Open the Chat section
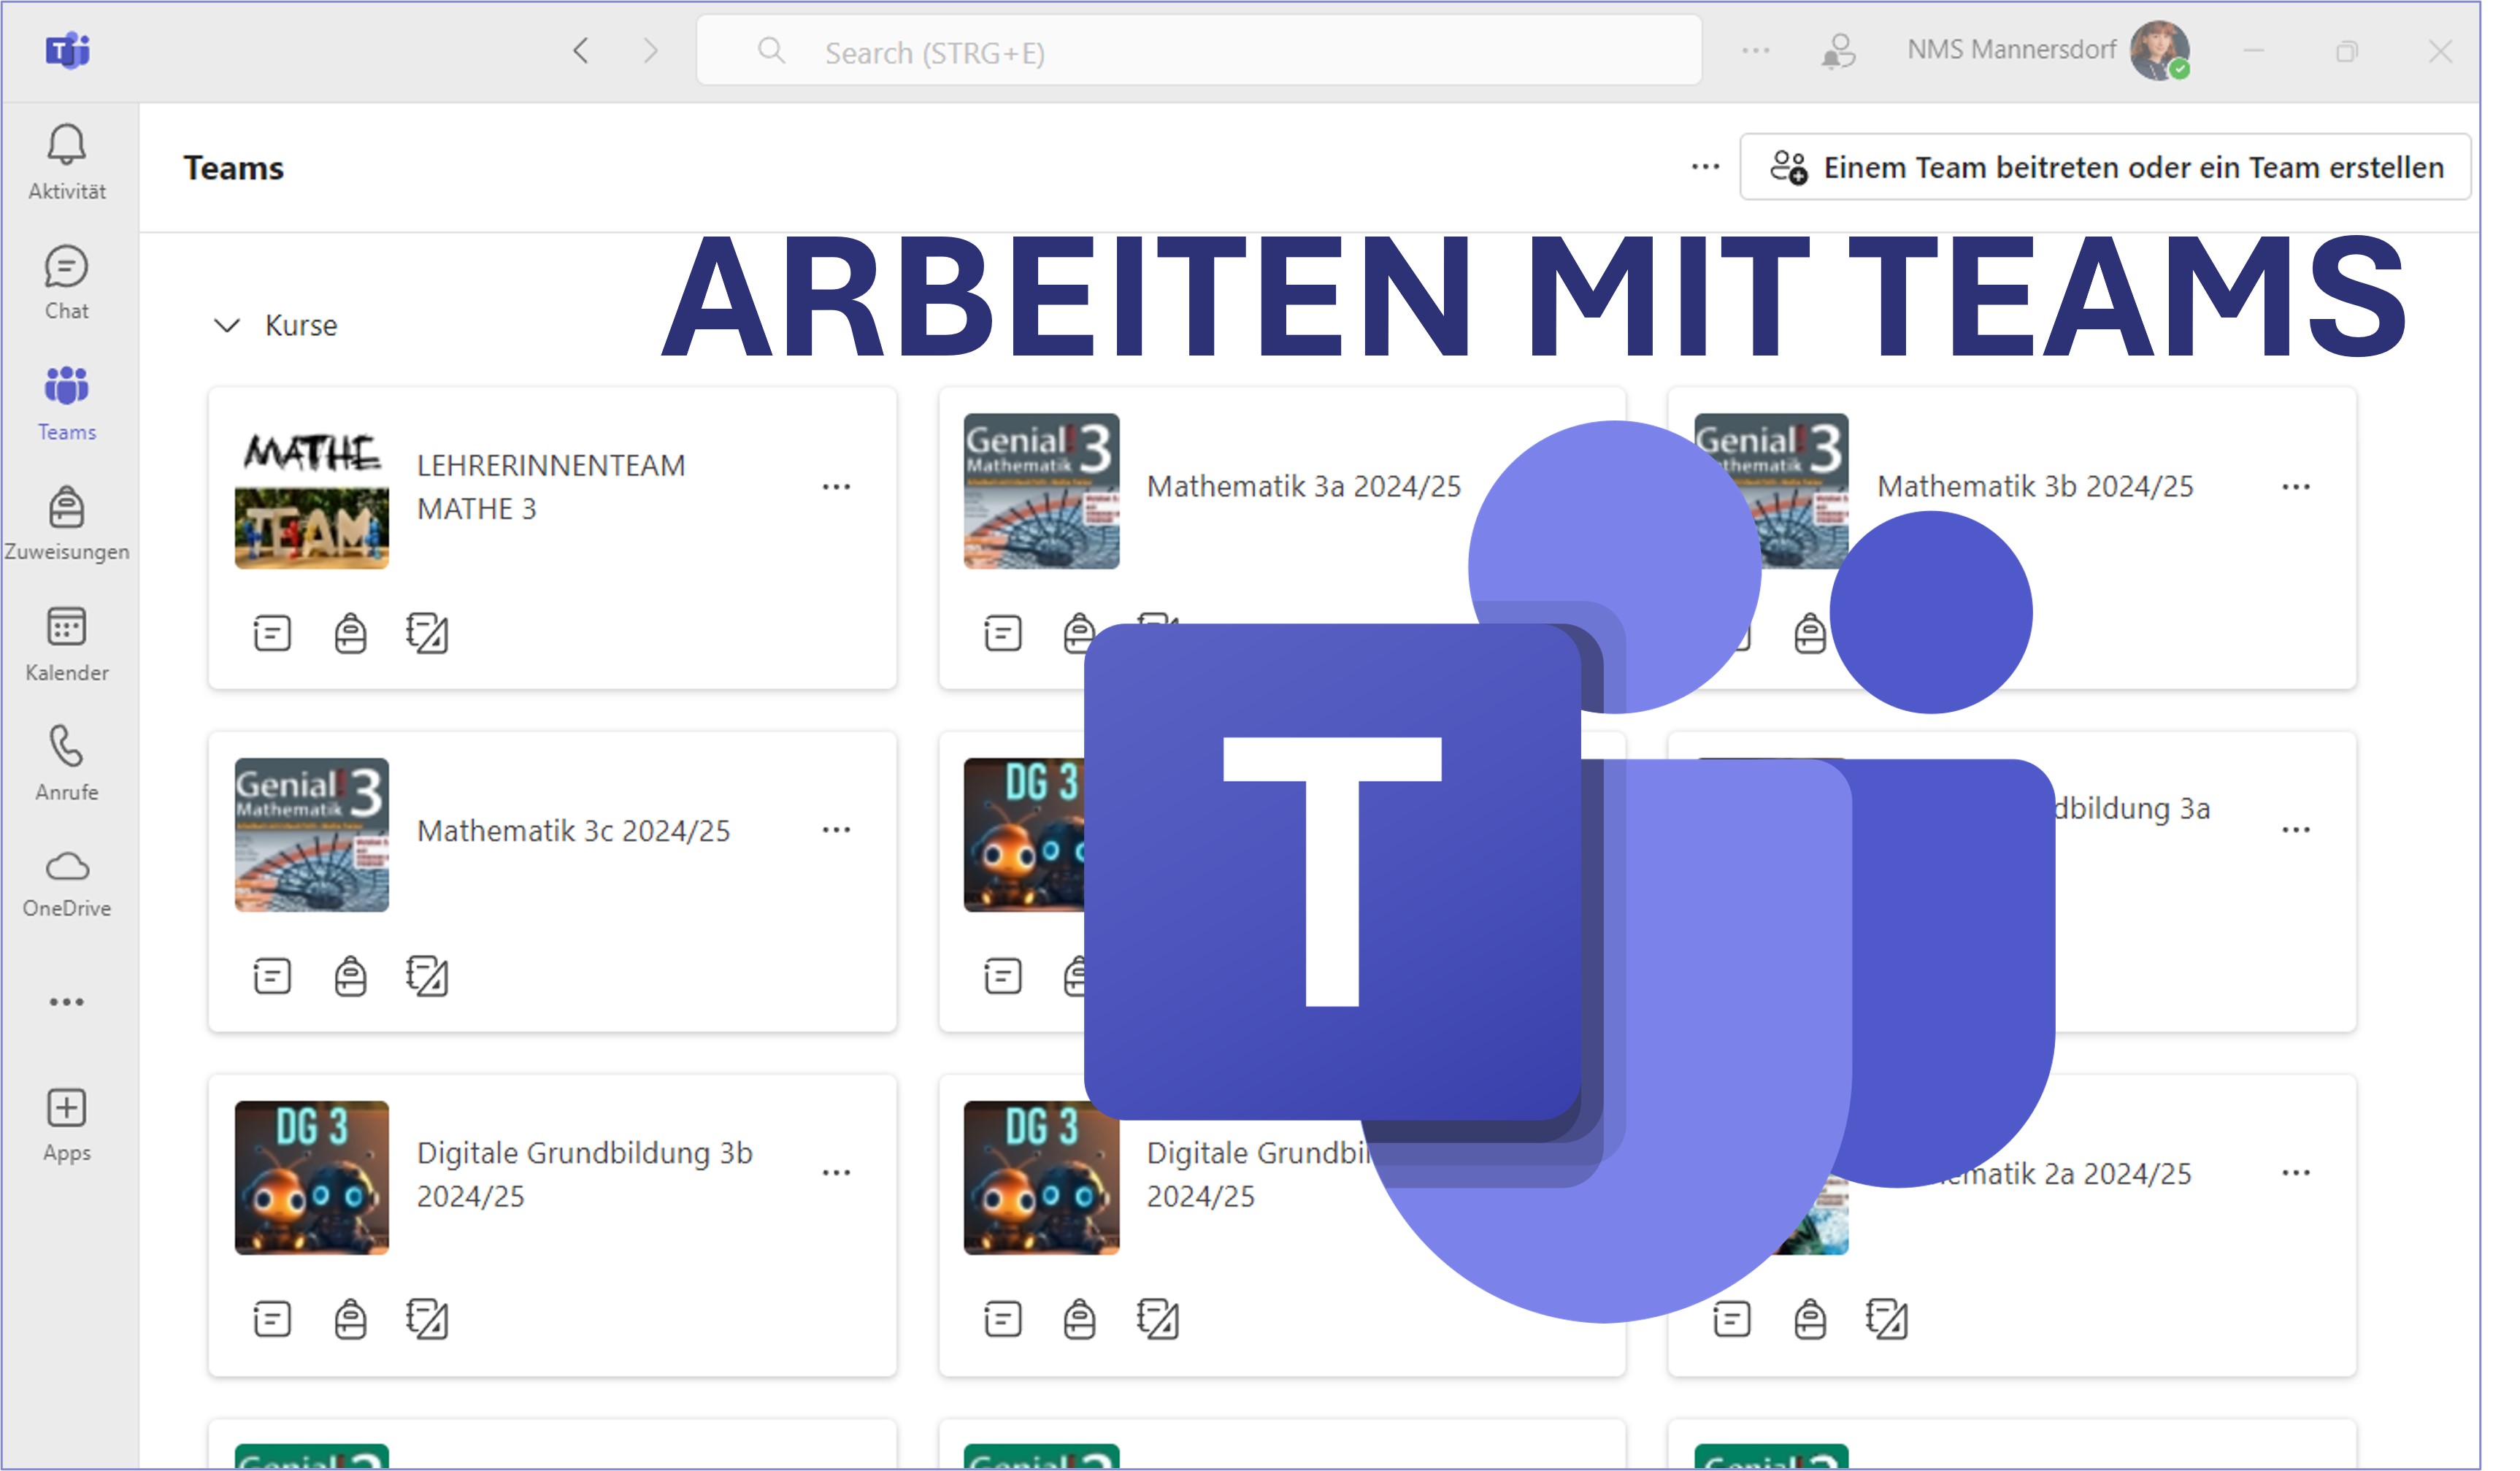2520x1471 pixels. [67, 283]
